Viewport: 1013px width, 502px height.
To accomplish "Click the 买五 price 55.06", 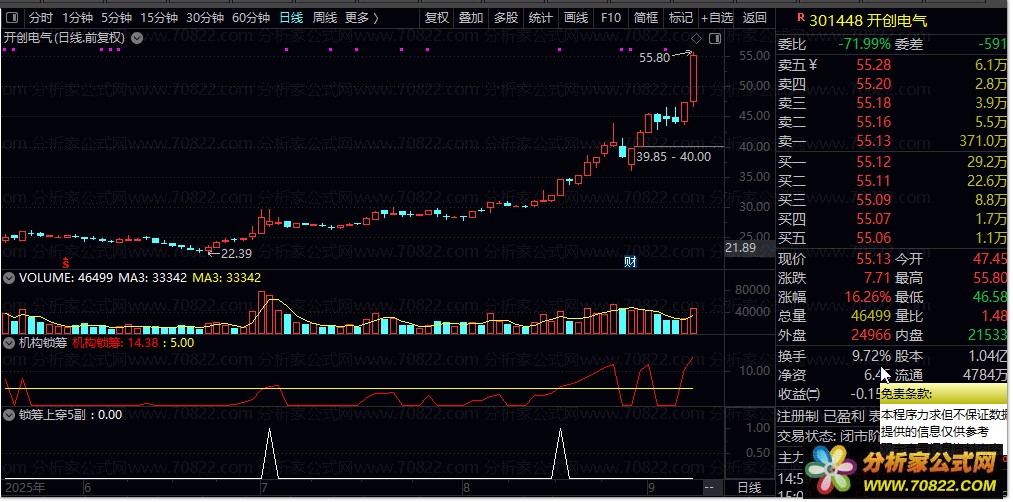I will coord(873,238).
